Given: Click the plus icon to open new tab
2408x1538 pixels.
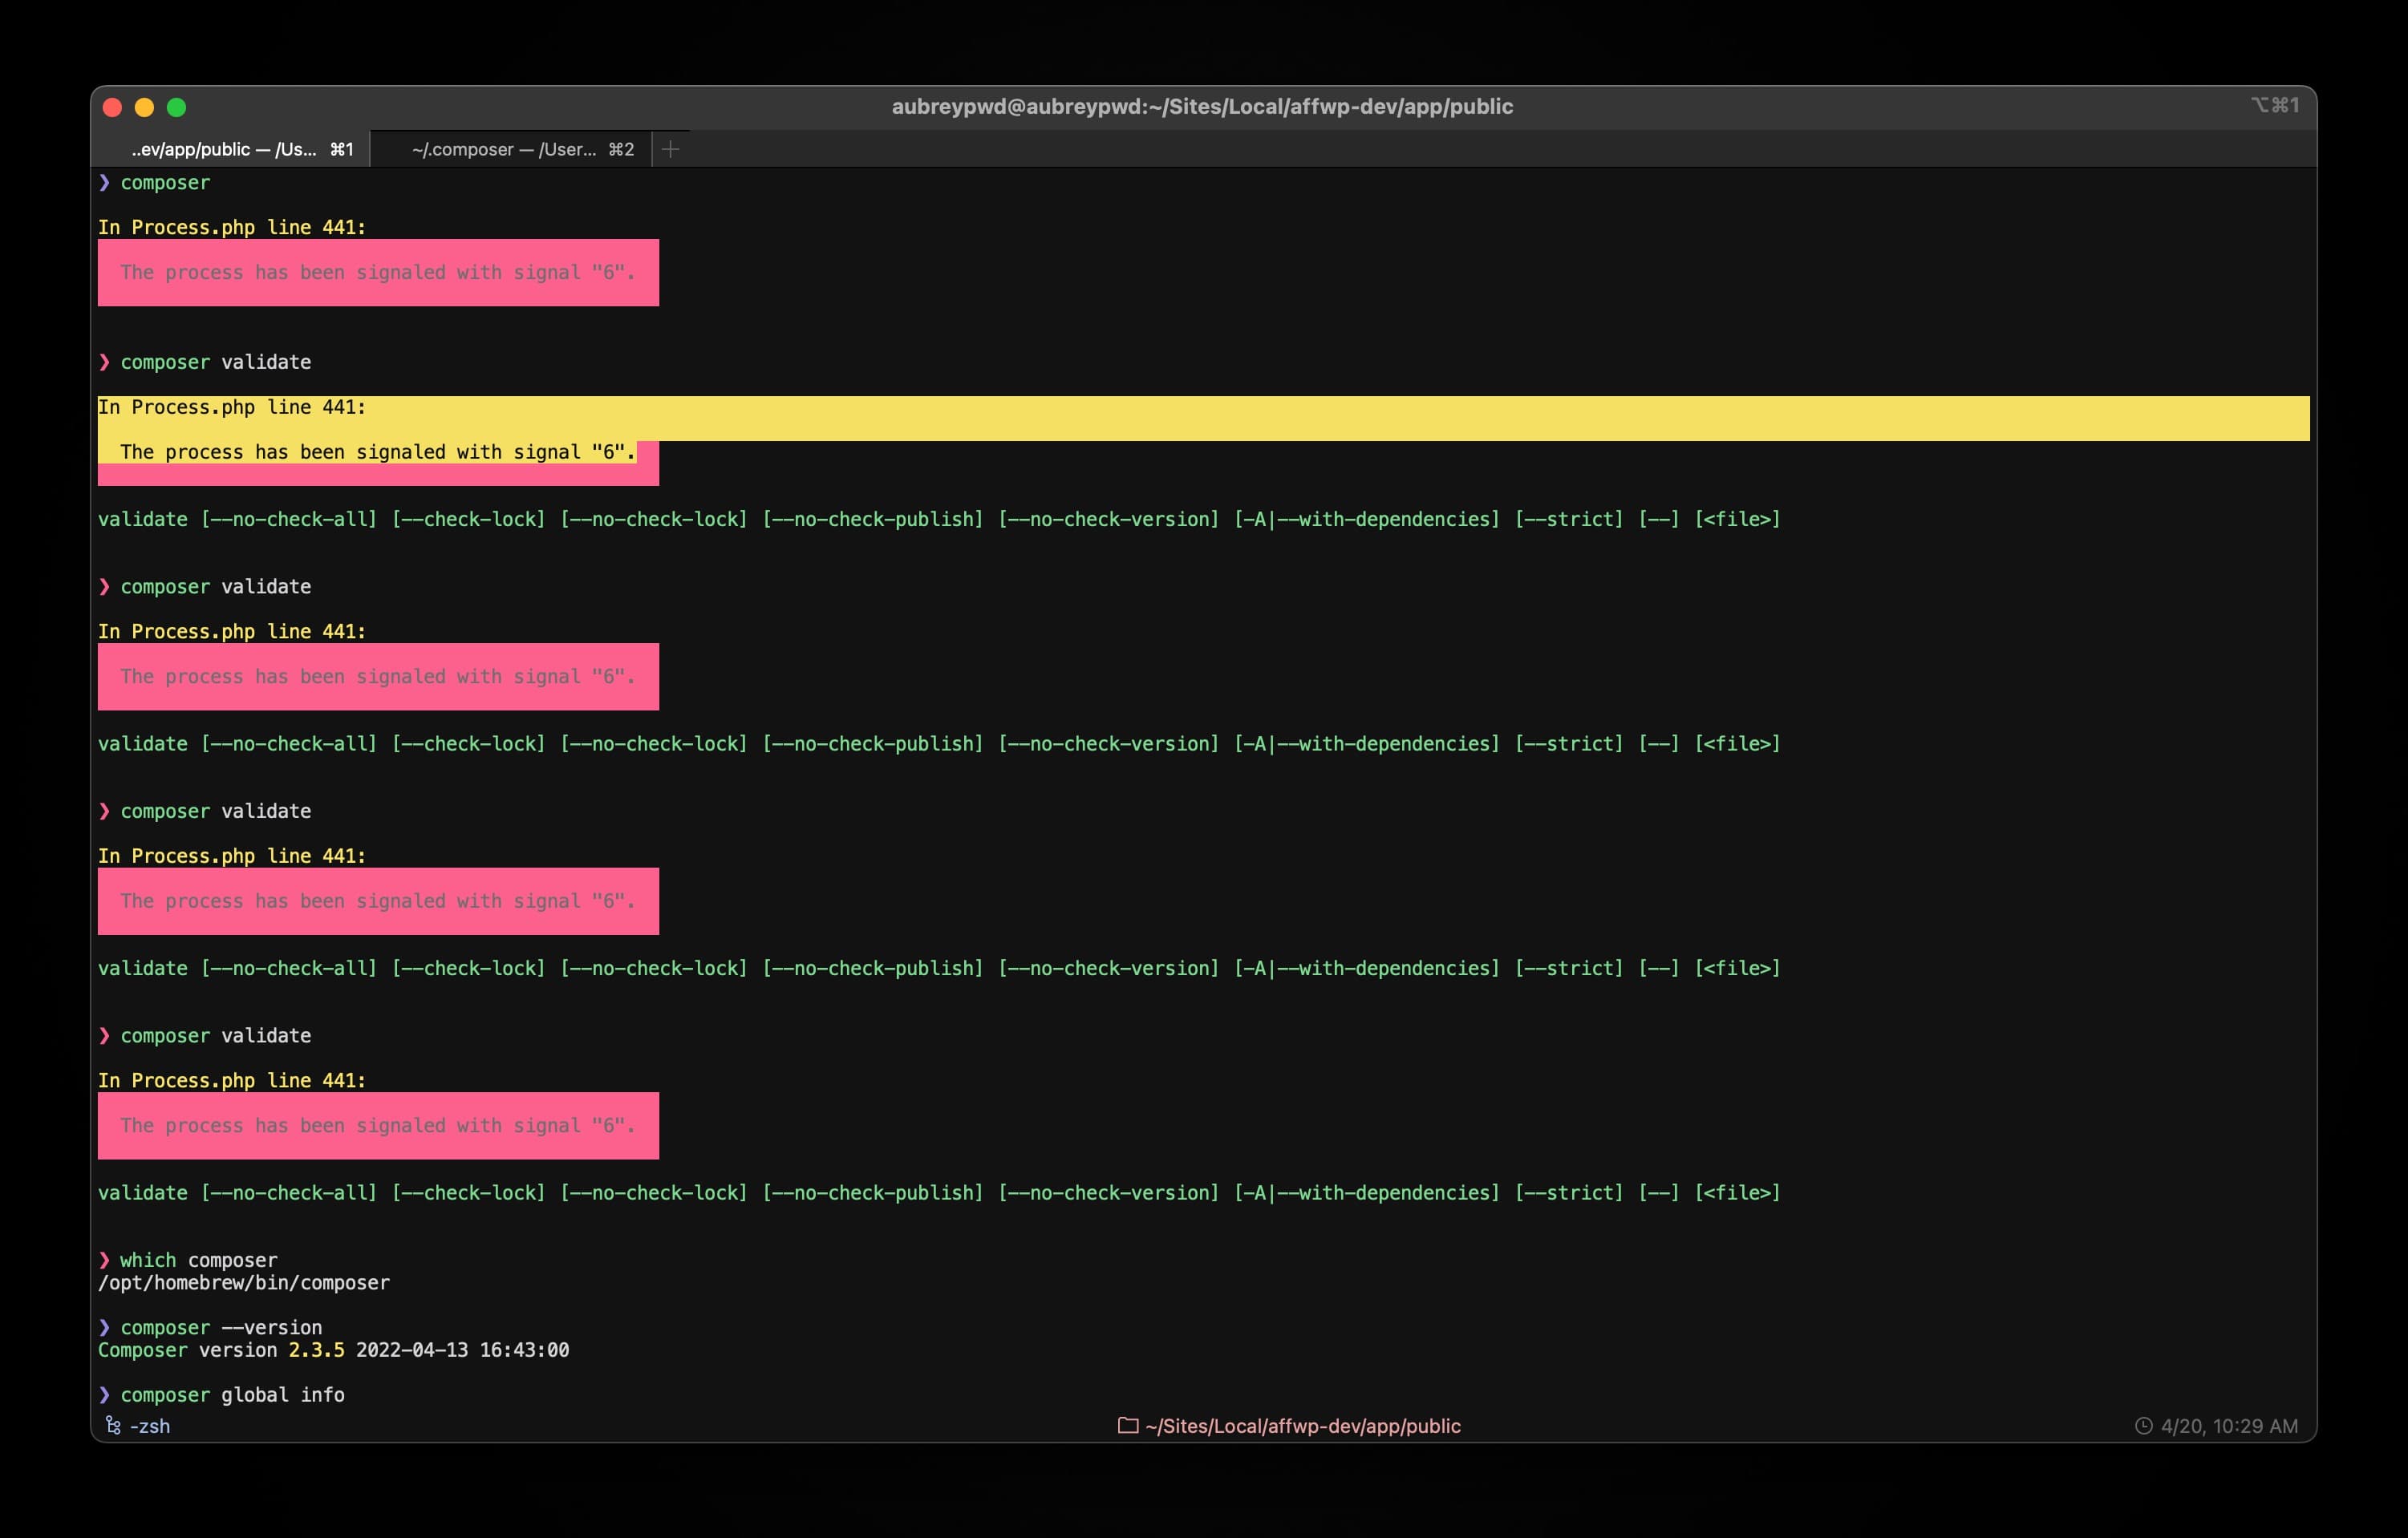Looking at the screenshot, I should tap(671, 149).
